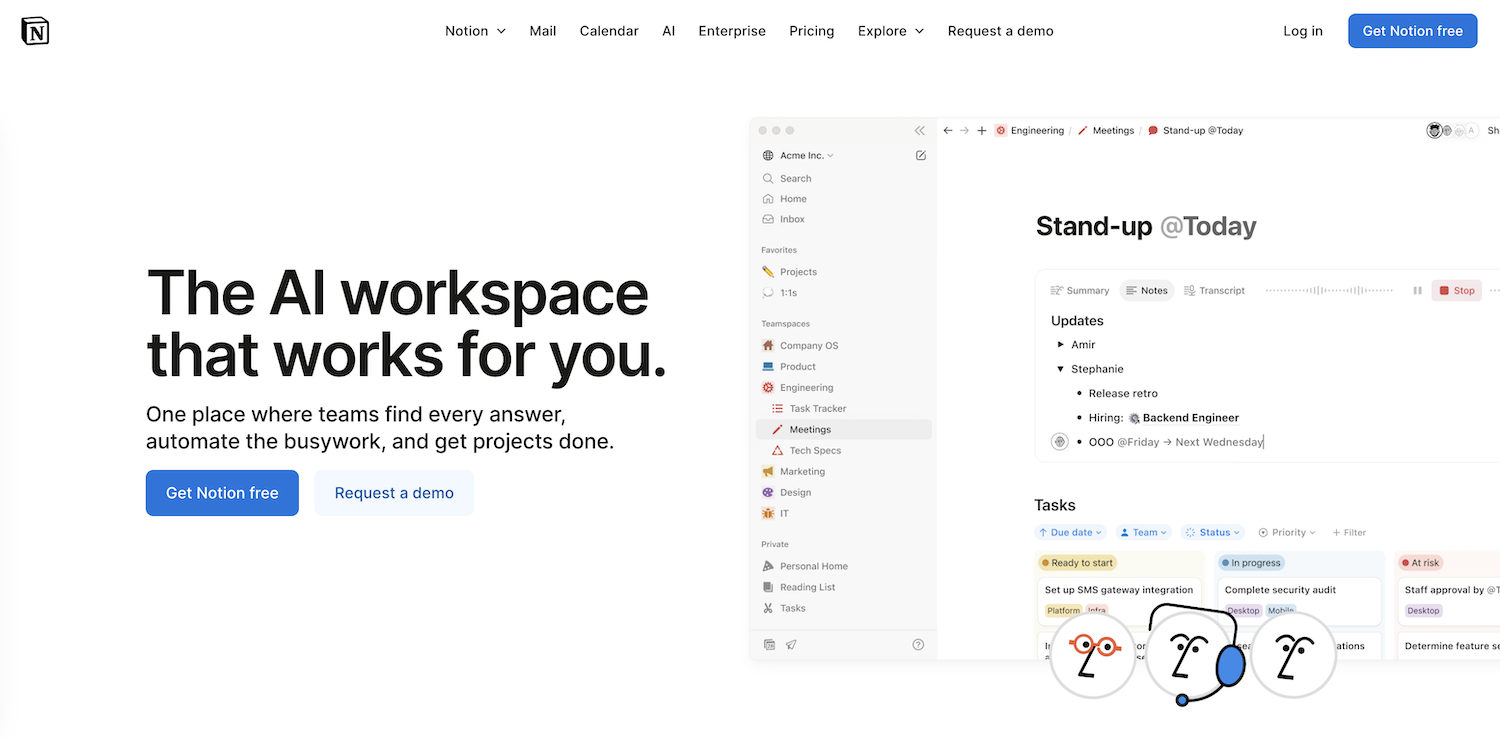Click the Search magnifier icon in the sidebar
Image resolution: width=1500 pixels, height=740 pixels.
point(768,178)
